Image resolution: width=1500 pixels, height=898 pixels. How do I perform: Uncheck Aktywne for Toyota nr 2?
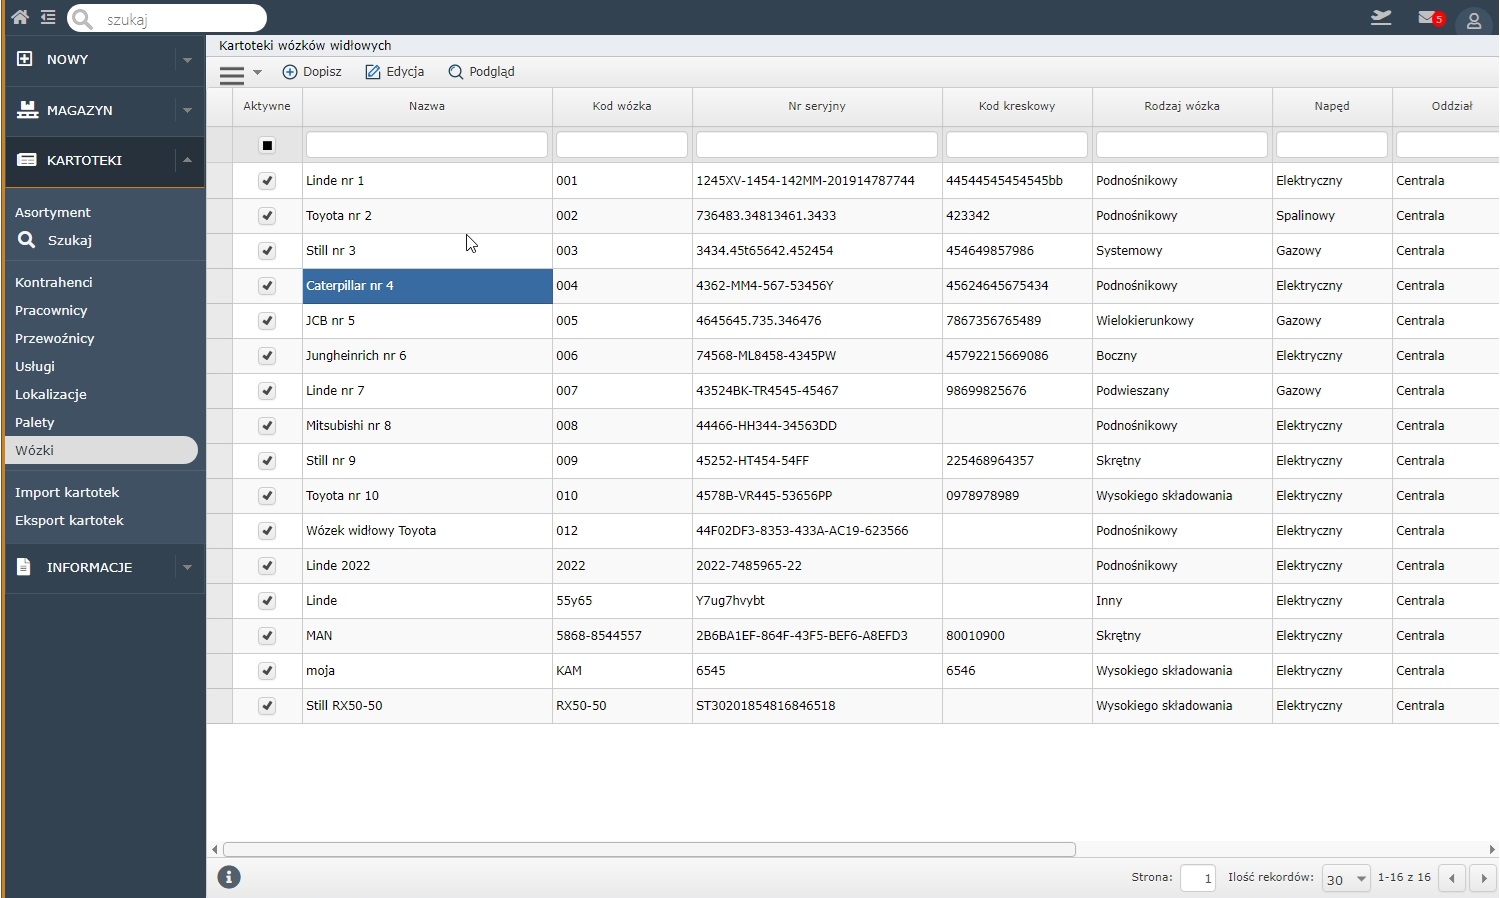(x=267, y=216)
